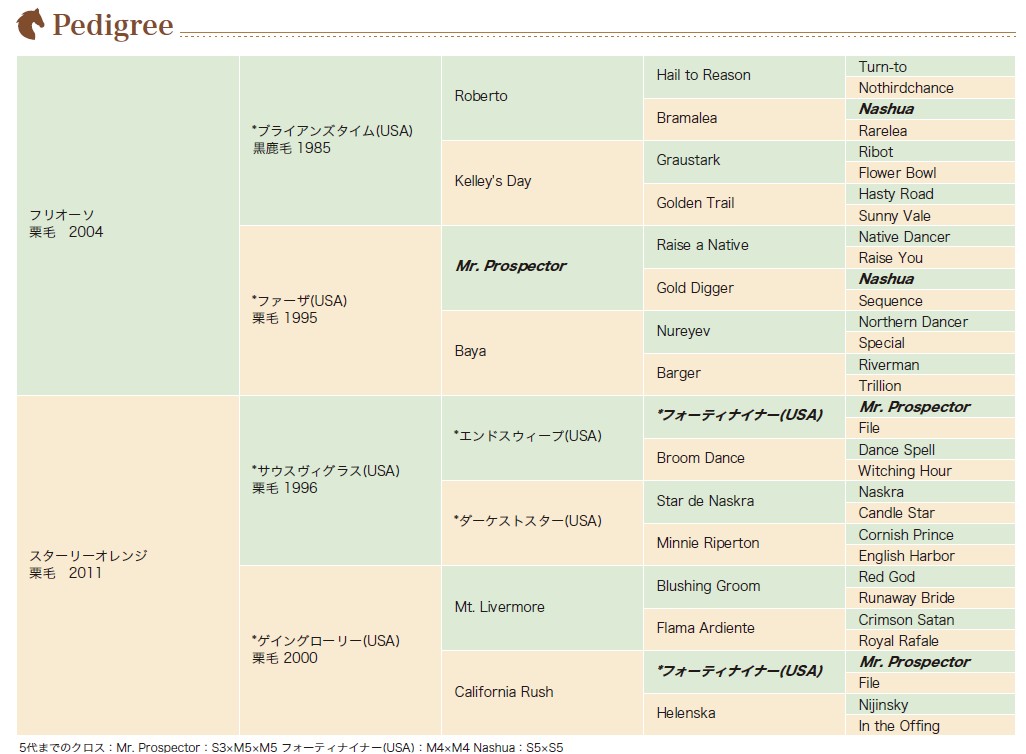
Task: Select the フリオーソ 2004 sire cell
Action: (x=128, y=225)
